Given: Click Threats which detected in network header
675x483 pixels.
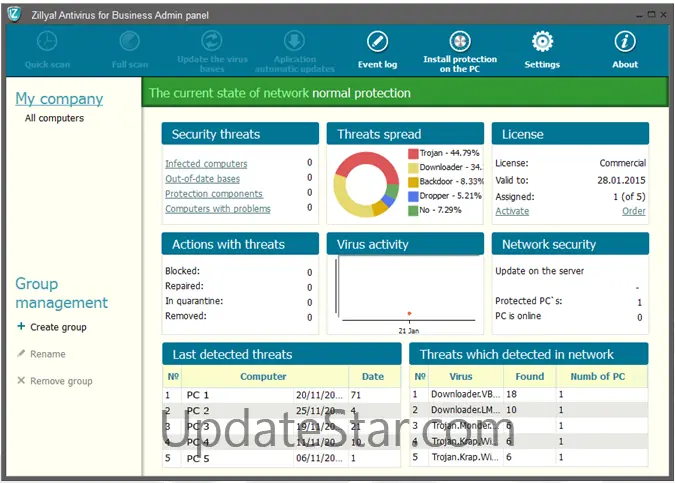Looking at the screenshot, I should (529, 354).
